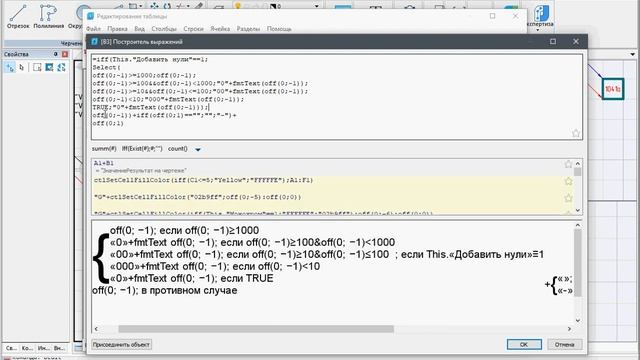Close the Свойства panel with red X
Viewport: 640px width, 360px height.
point(65,54)
